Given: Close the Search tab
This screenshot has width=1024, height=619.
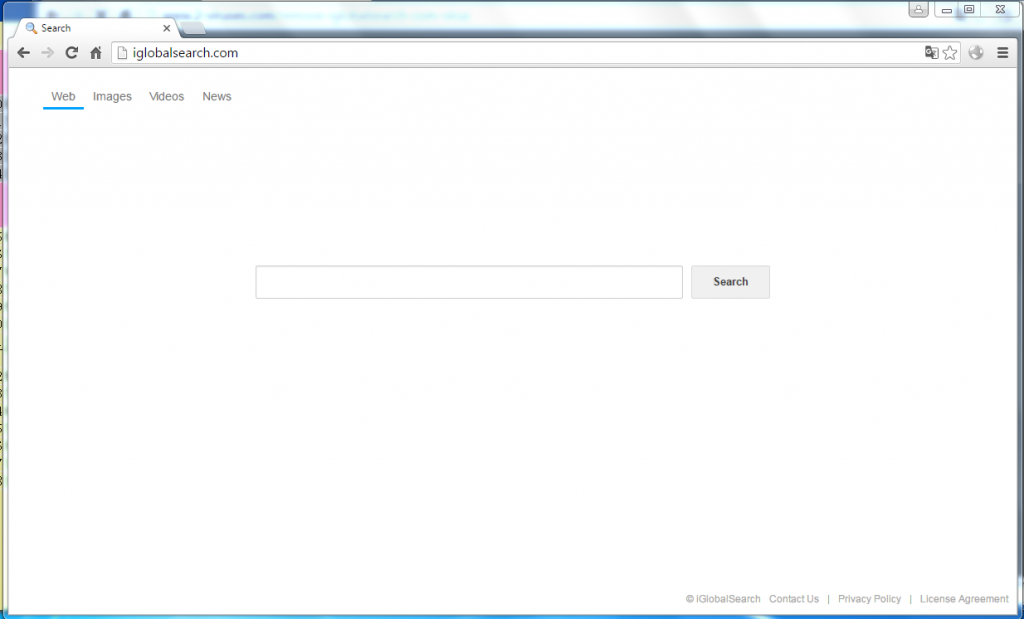Looking at the screenshot, I should 167,28.
